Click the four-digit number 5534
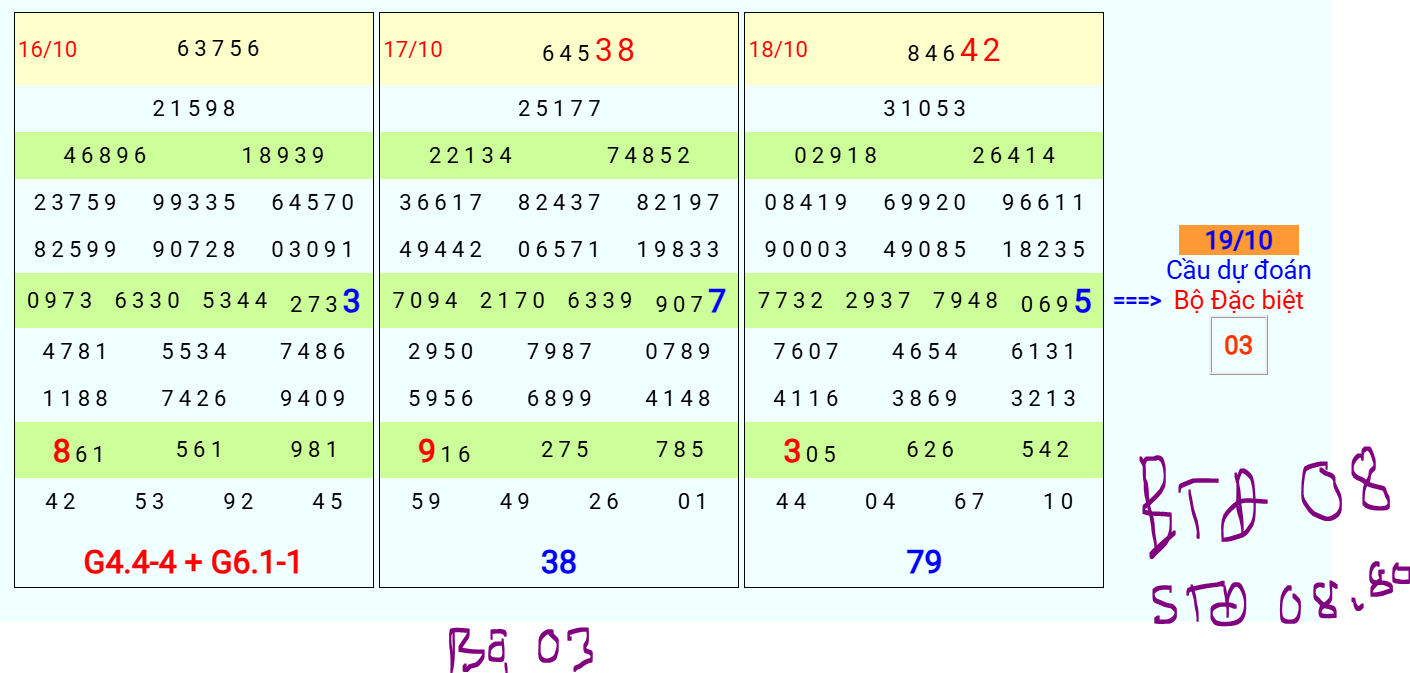 click(195, 351)
